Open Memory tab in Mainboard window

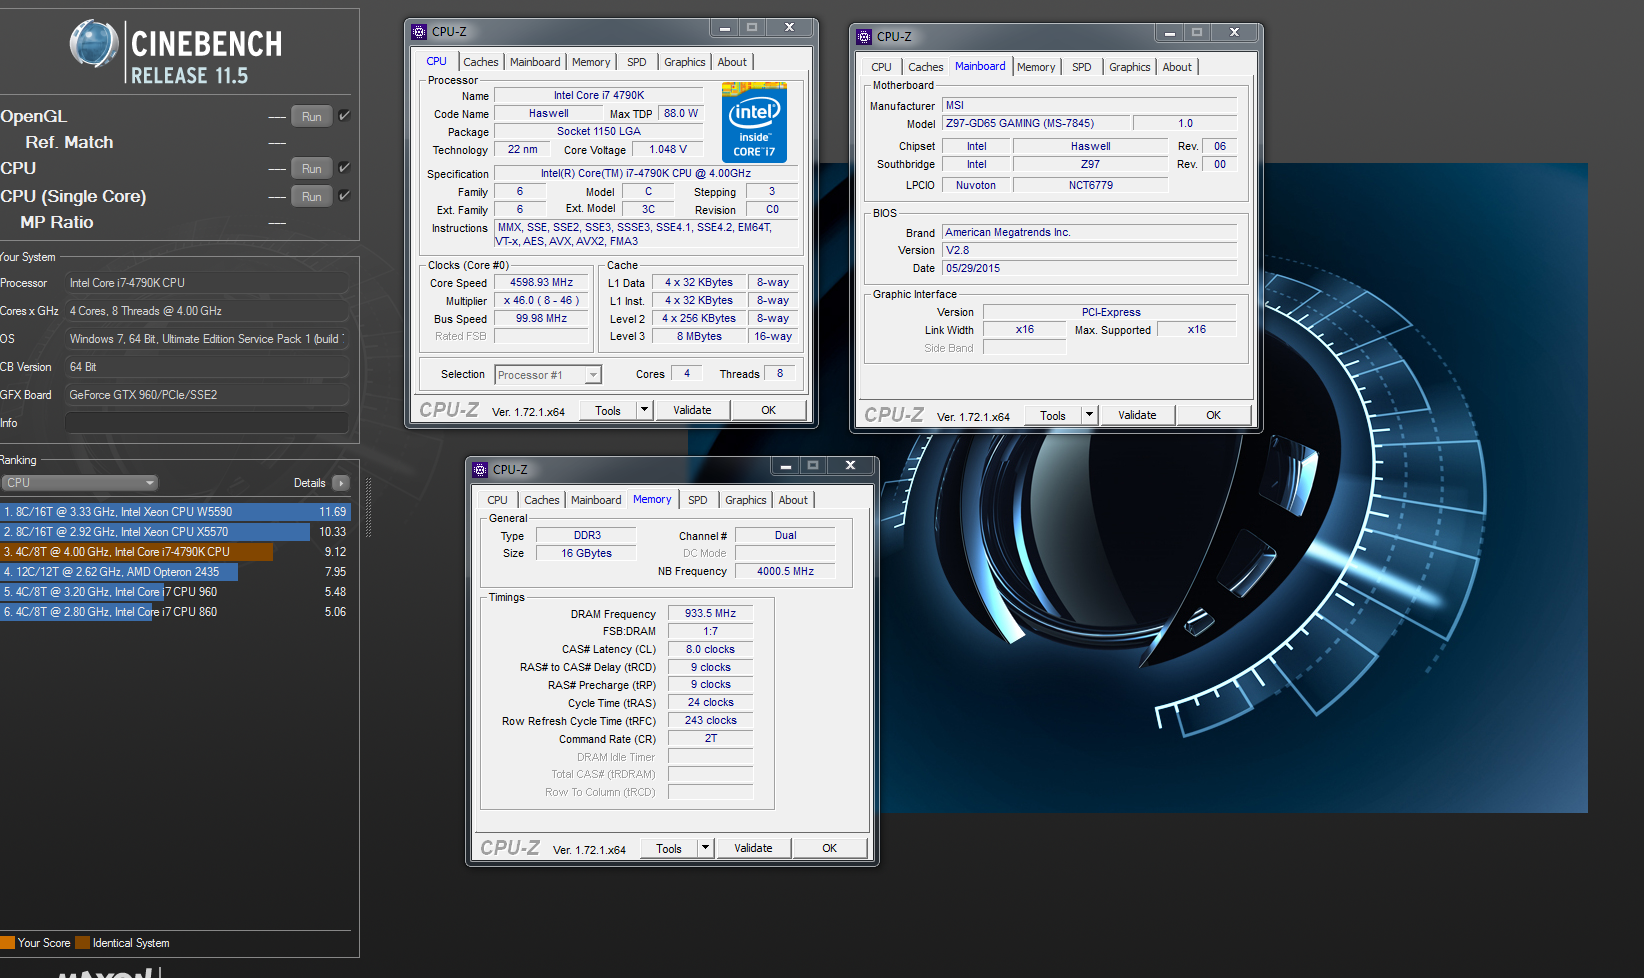pyautogui.click(x=1036, y=67)
